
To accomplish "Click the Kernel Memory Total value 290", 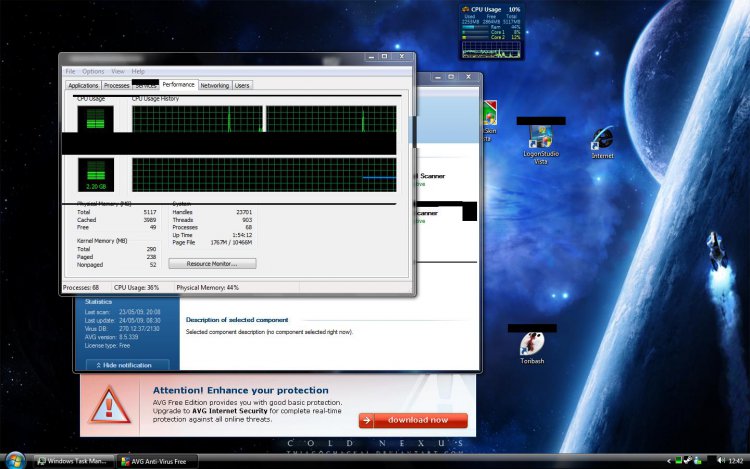I will point(151,249).
